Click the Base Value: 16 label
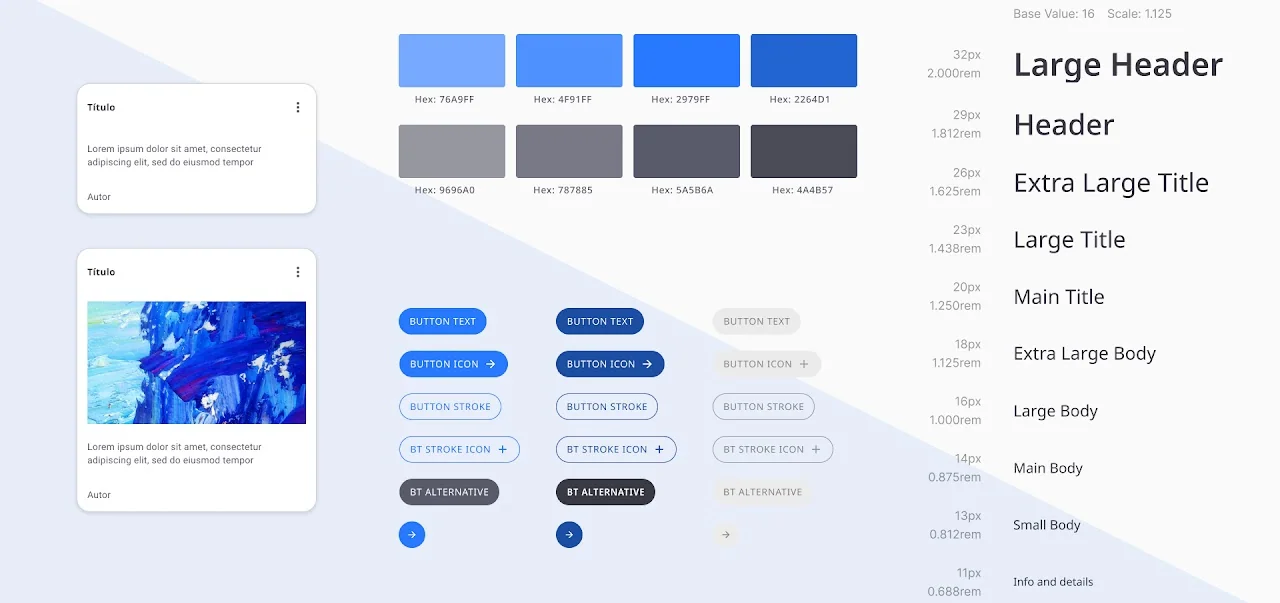This screenshot has width=1280, height=603. [1054, 14]
